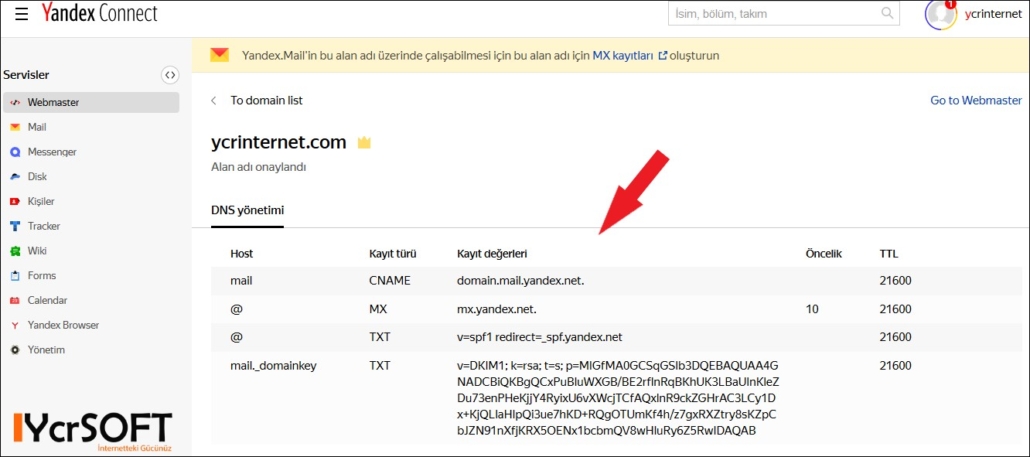The height and width of the screenshot is (457, 1030).
Task: Click the Yönetim gear icon
Action: coord(16,350)
